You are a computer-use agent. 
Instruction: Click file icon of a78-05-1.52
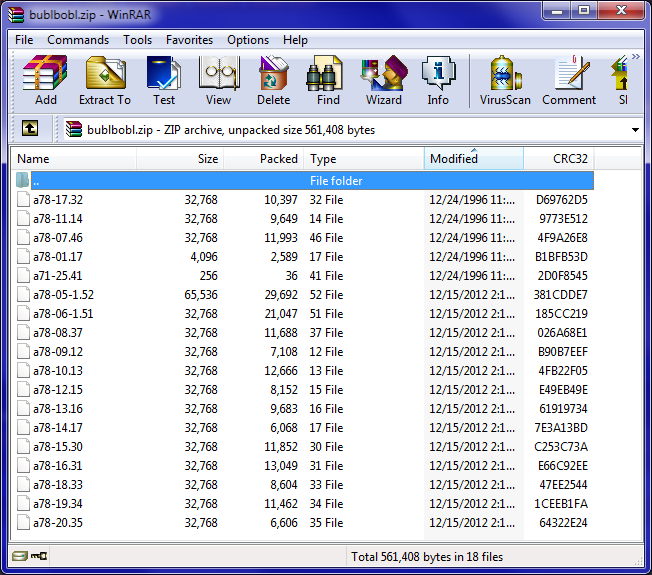(x=23, y=294)
